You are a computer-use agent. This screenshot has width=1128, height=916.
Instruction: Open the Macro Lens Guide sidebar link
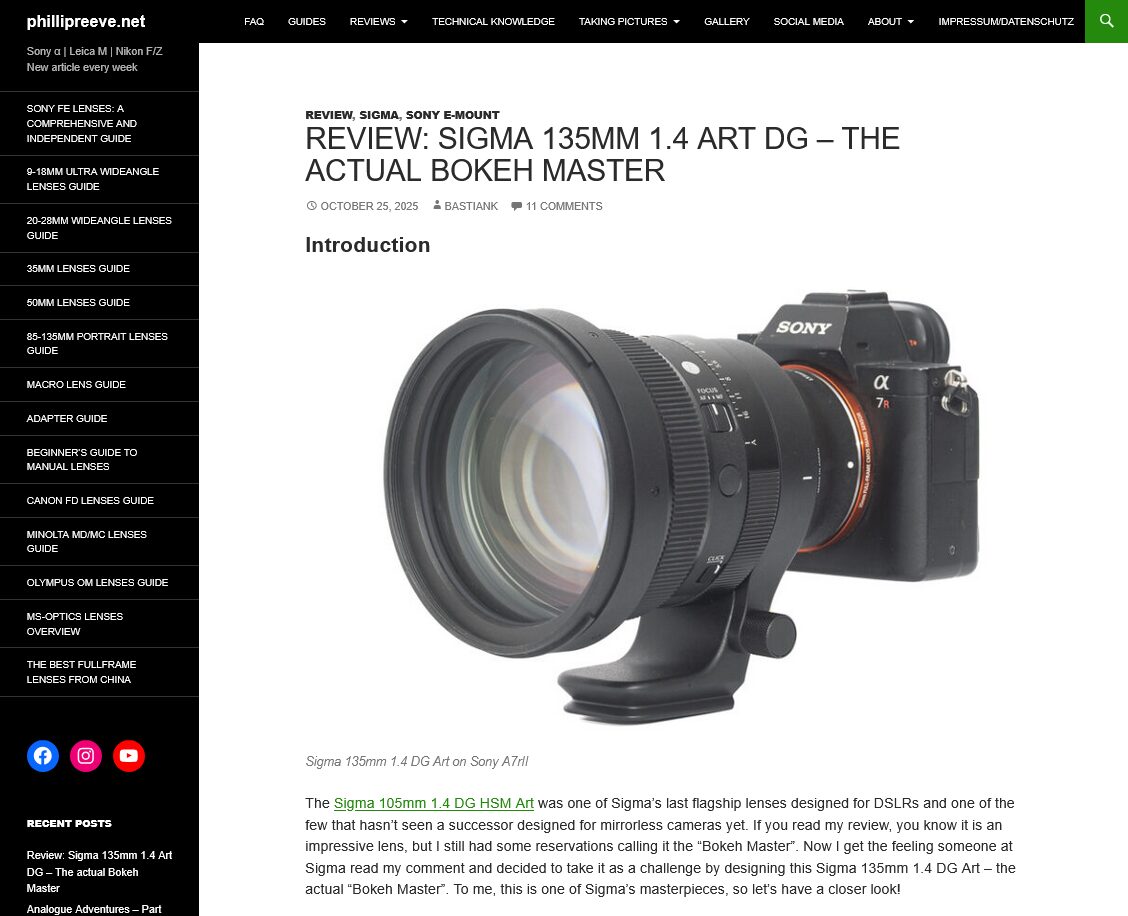pyautogui.click(x=76, y=384)
